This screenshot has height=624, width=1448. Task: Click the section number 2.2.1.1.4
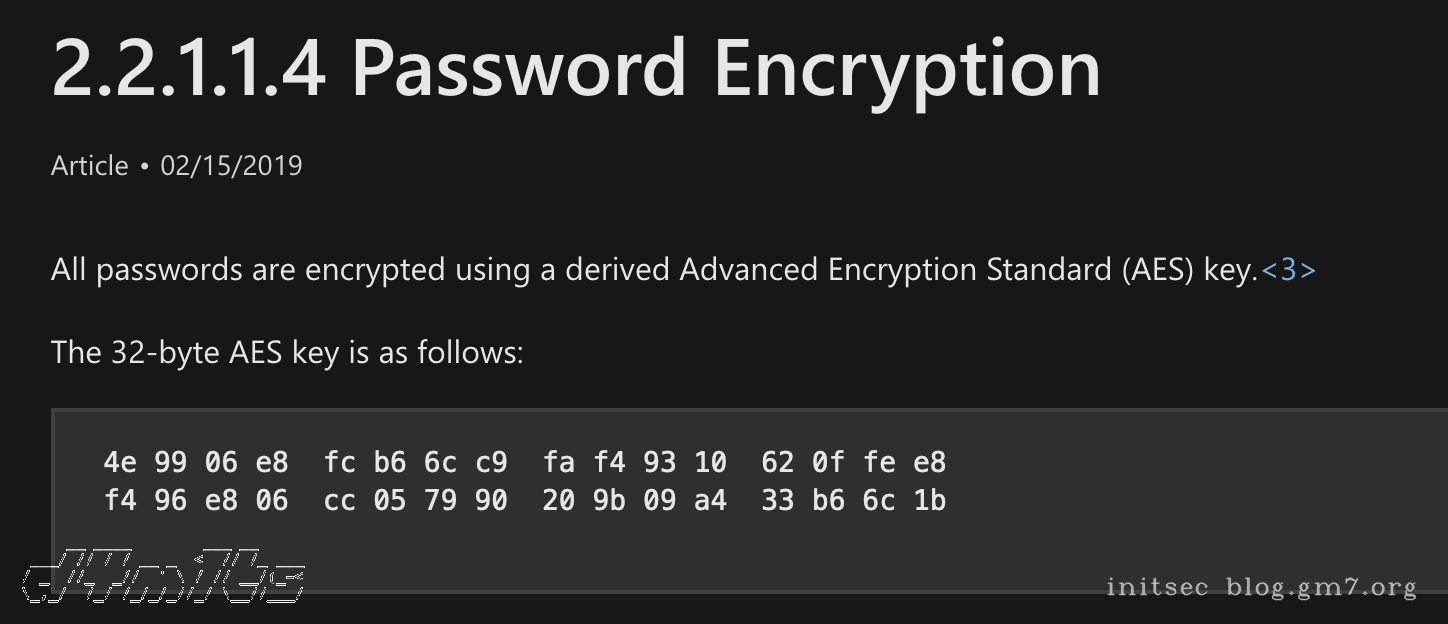click(x=189, y=69)
